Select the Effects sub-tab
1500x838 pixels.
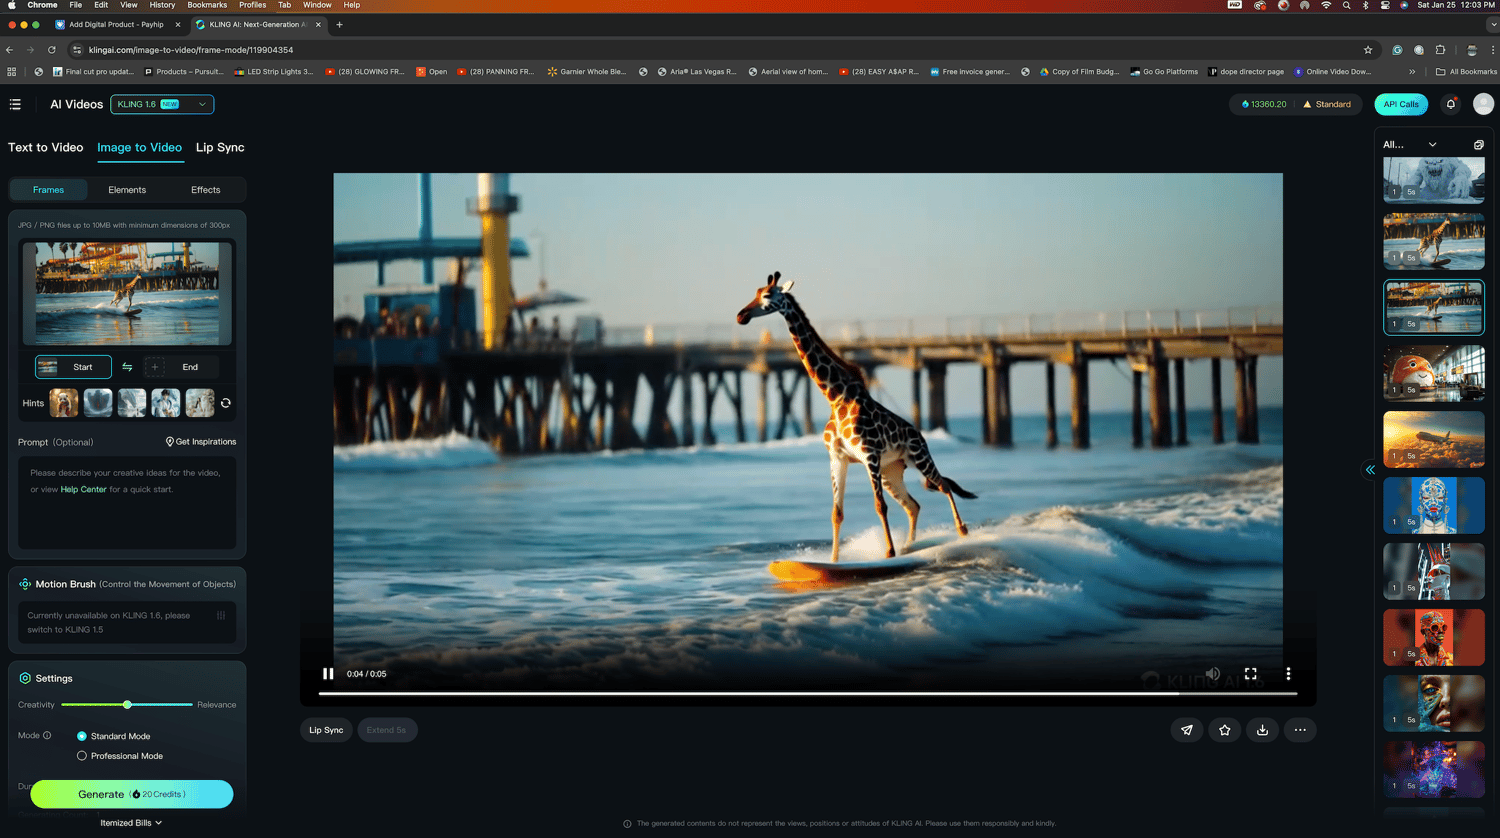point(206,190)
